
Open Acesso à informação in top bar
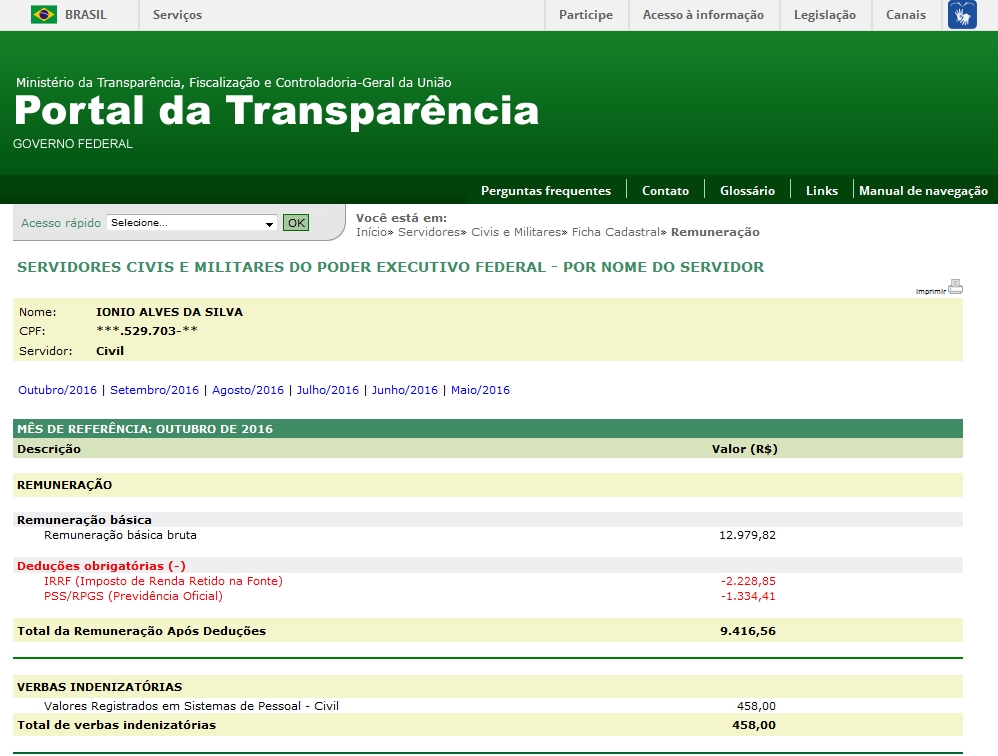point(703,15)
